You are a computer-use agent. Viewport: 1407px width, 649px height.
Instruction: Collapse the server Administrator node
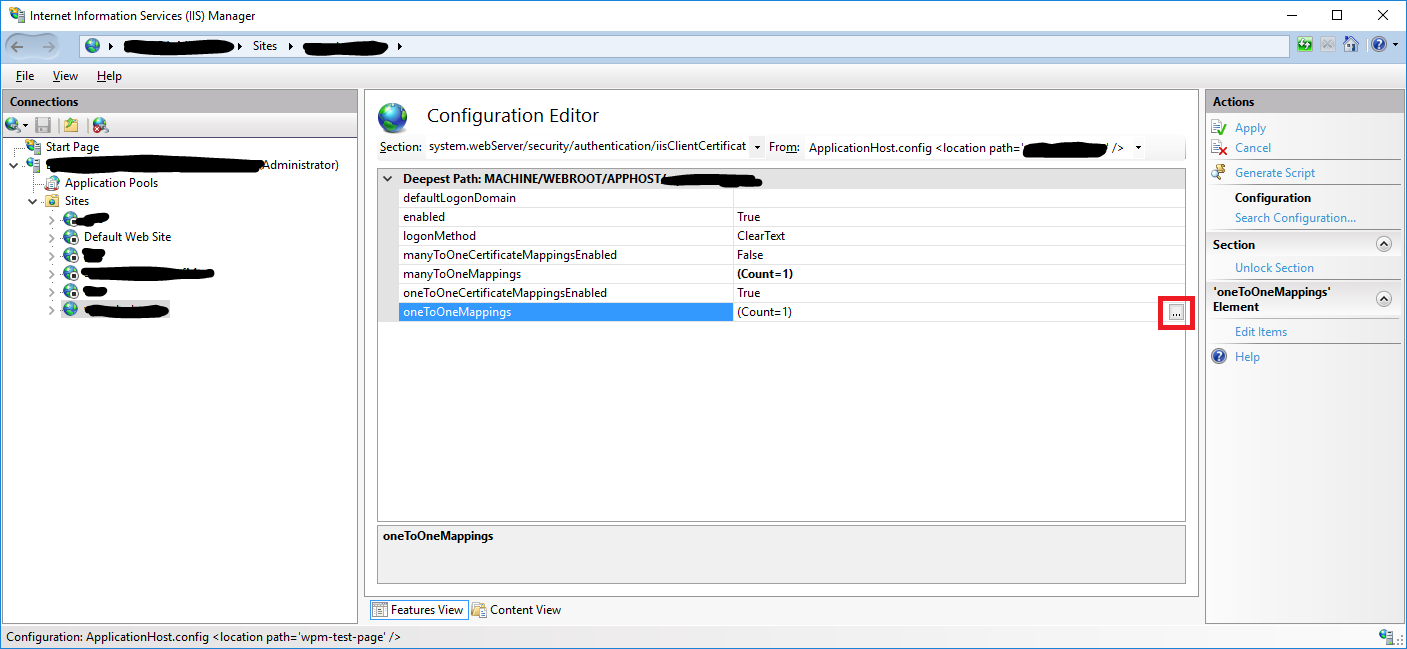click(x=13, y=165)
